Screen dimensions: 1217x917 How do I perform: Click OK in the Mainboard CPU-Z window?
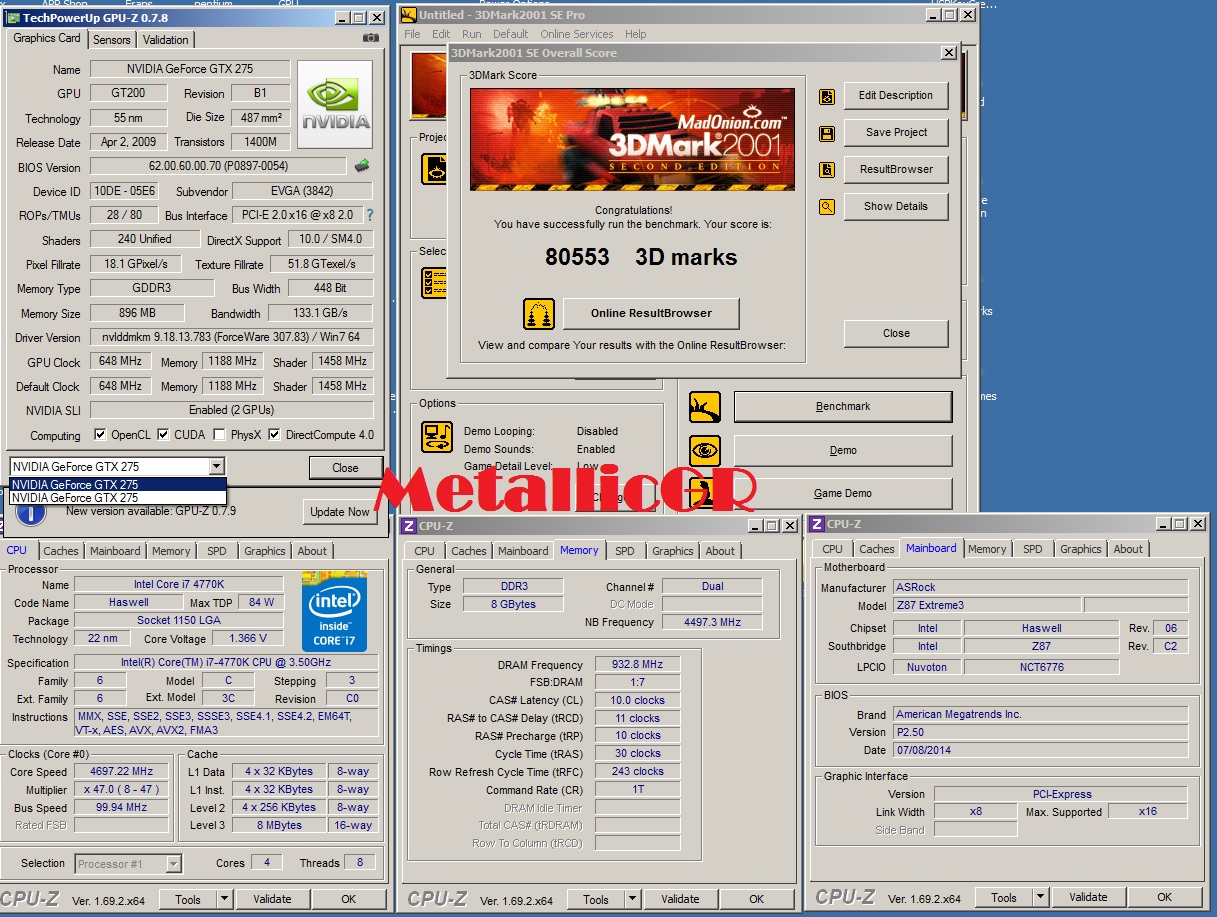pos(1165,897)
